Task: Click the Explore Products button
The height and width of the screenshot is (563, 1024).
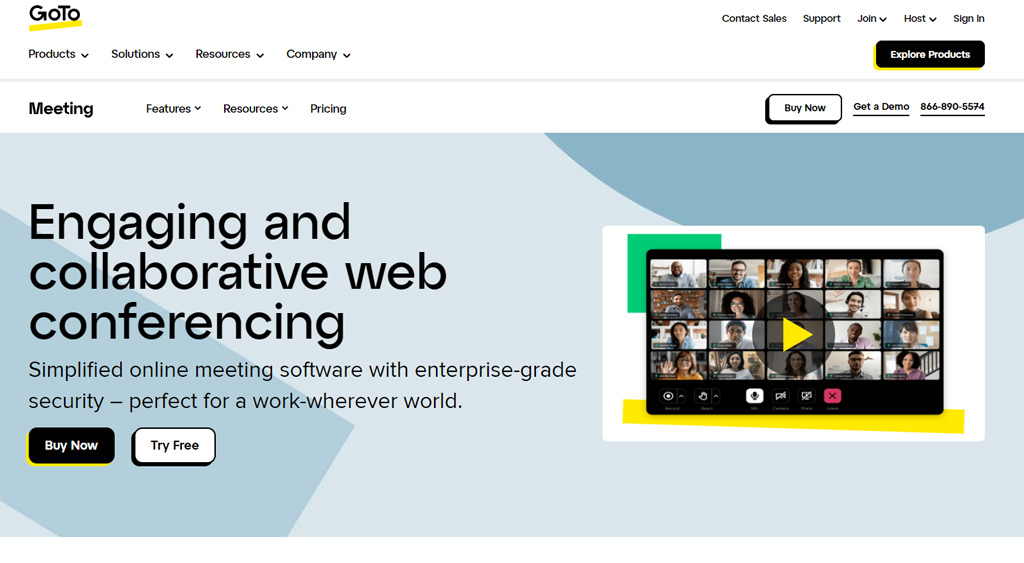Action: (x=930, y=55)
